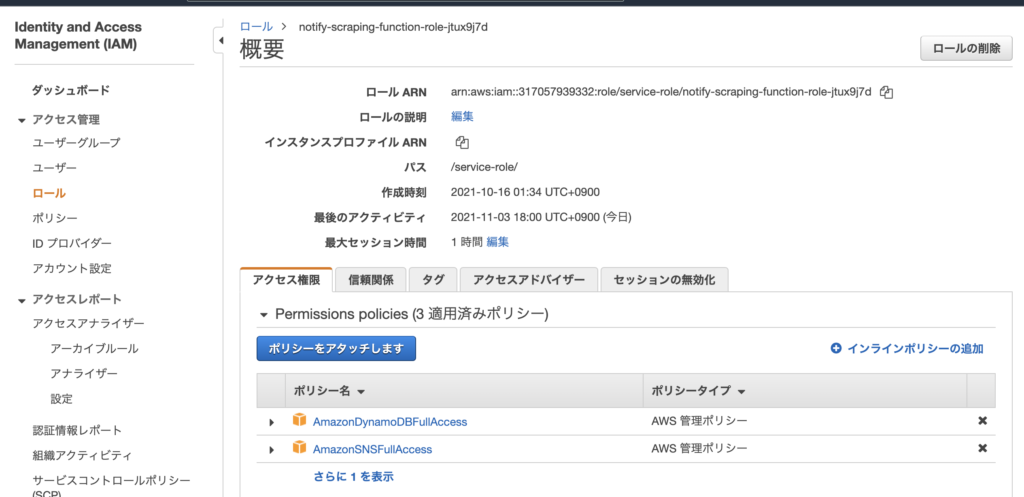Click the plus icon beside インラインポリシーの追加
The width and height of the screenshot is (1024, 497).
[x=836, y=349]
